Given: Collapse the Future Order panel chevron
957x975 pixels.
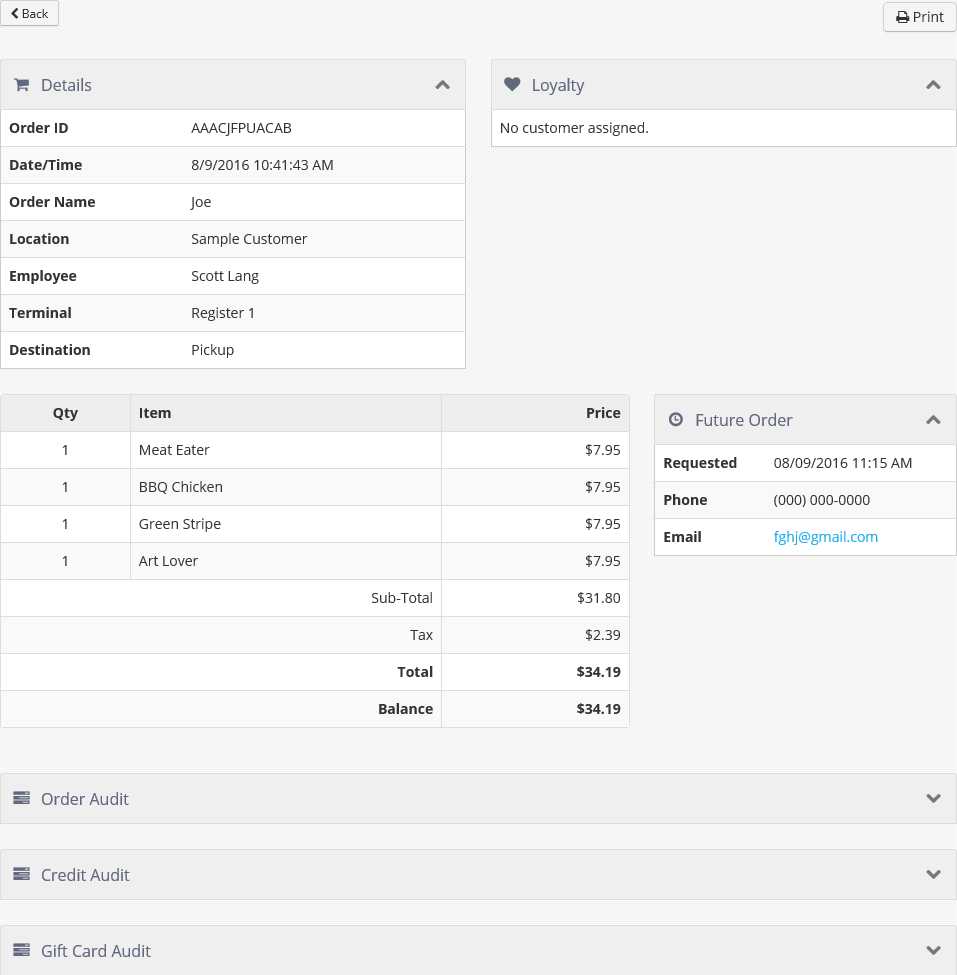Looking at the screenshot, I should (x=933, y=420).
